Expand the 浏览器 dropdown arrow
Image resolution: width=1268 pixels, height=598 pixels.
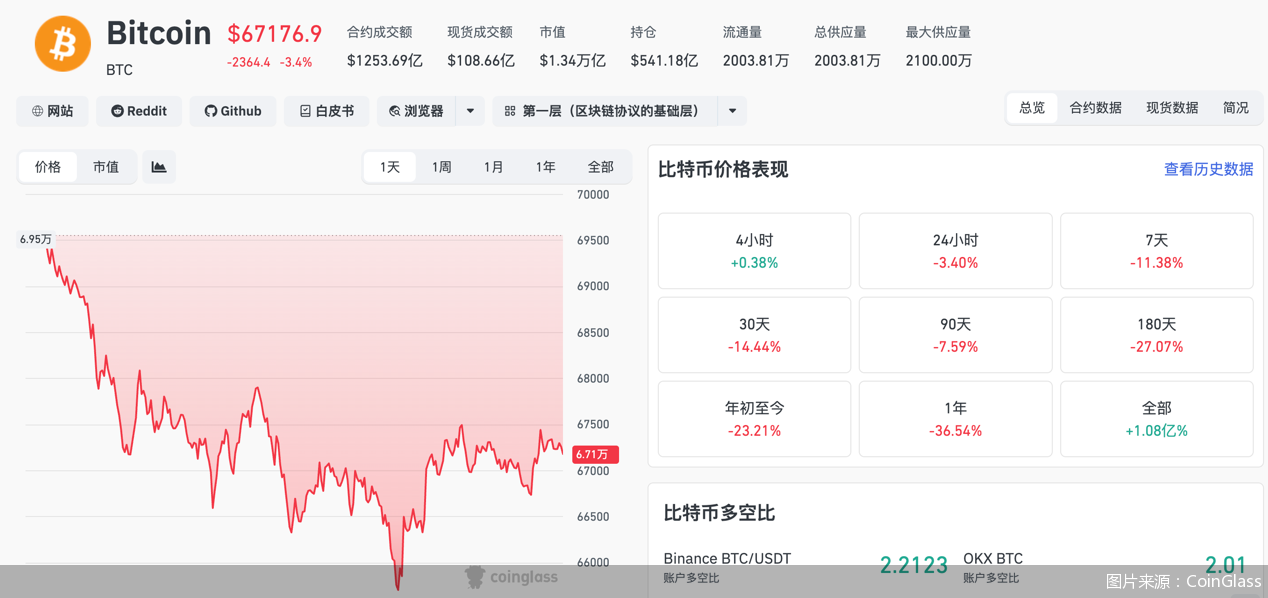tap(470, 111)
